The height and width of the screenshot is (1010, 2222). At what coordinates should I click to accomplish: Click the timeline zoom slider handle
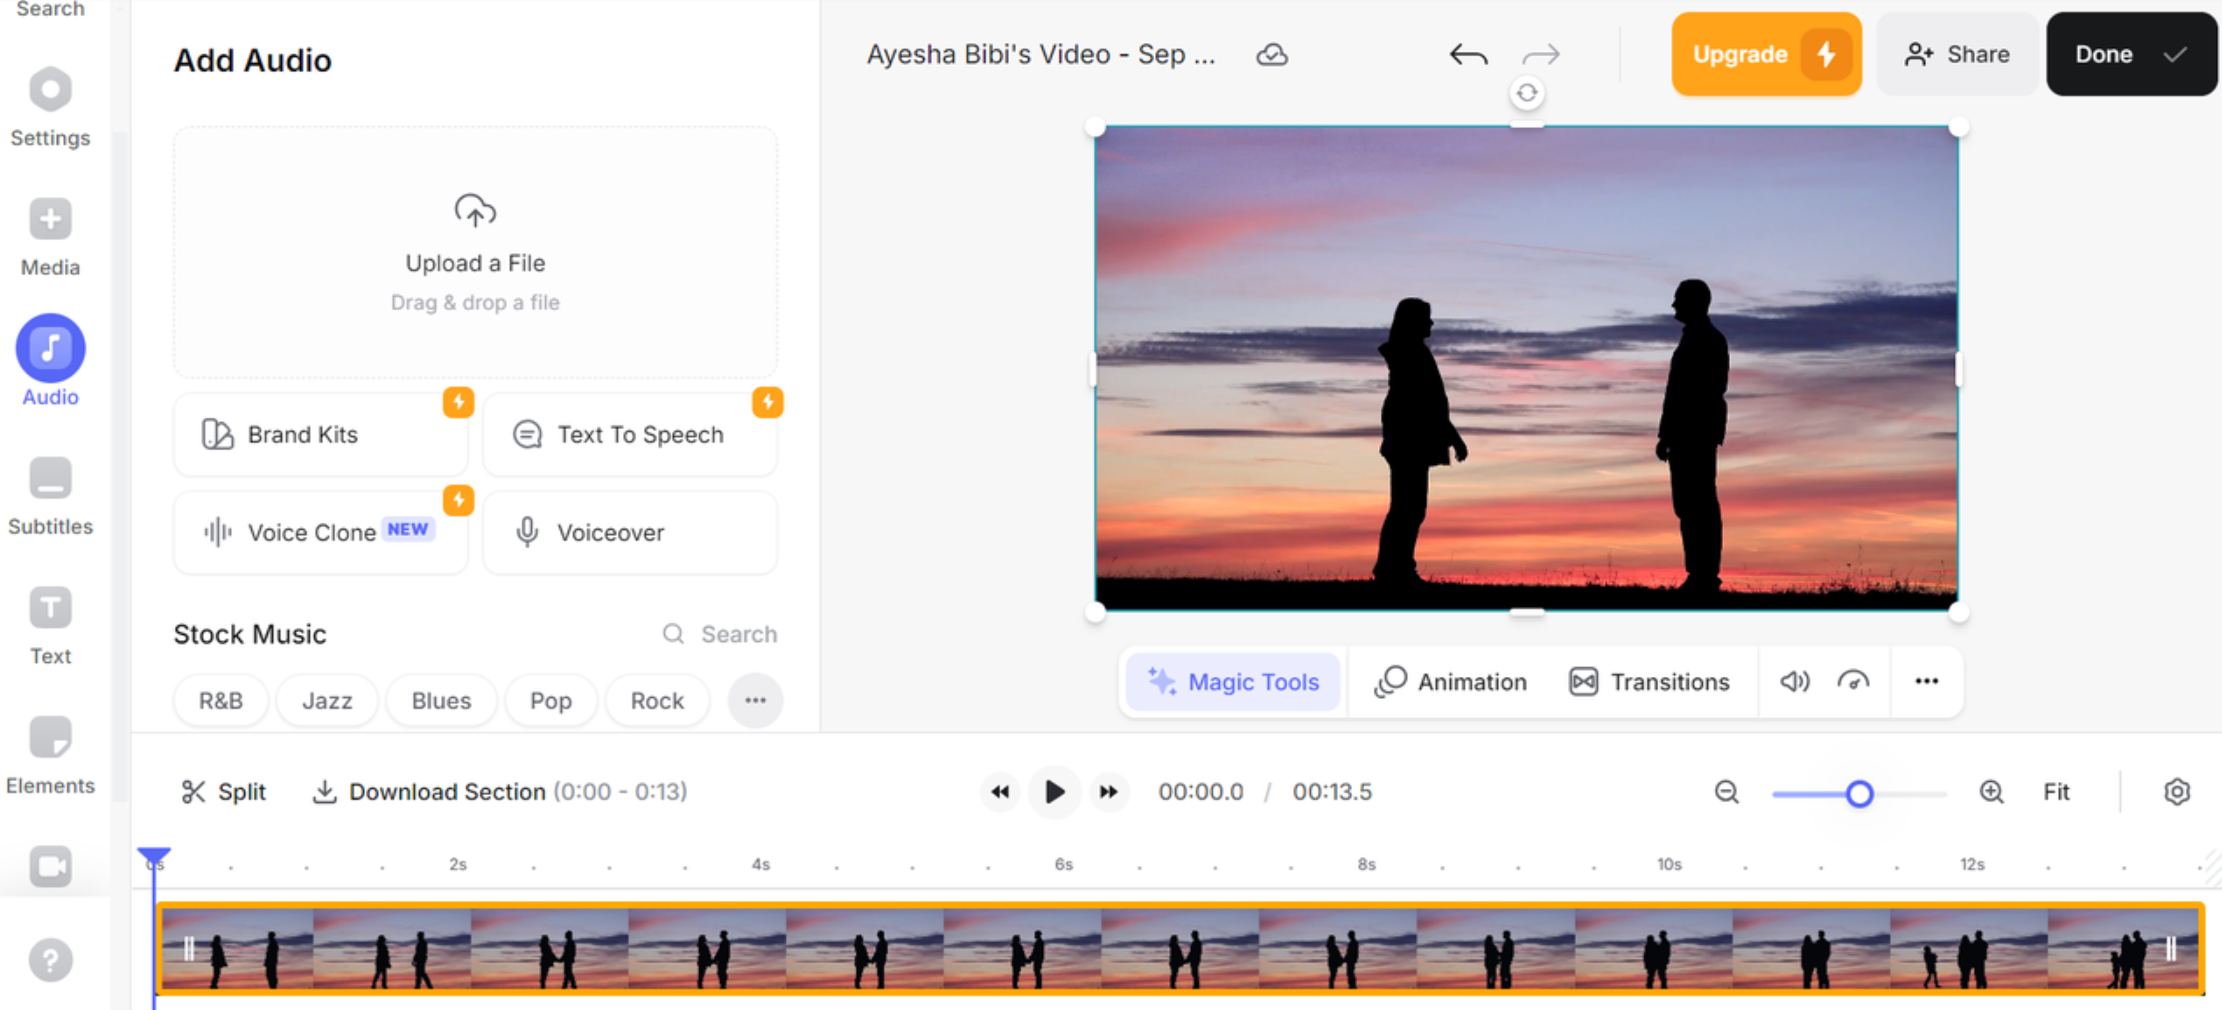[x=1859, y=793]
